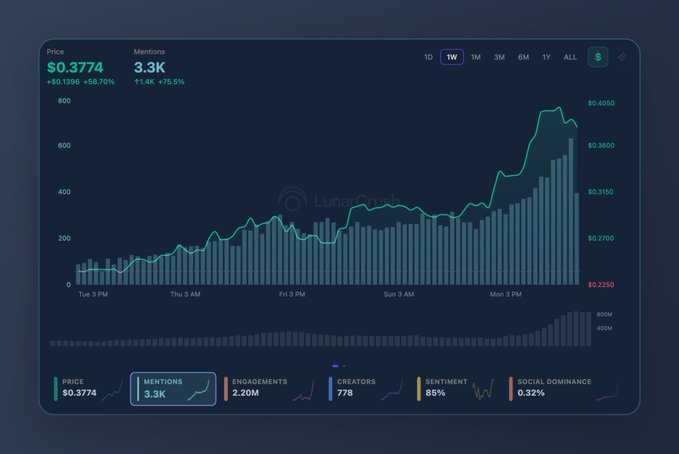Click the Tue 3 PM axis label
This screenshot has width=679, height=454.
click(x=93, y=294)
